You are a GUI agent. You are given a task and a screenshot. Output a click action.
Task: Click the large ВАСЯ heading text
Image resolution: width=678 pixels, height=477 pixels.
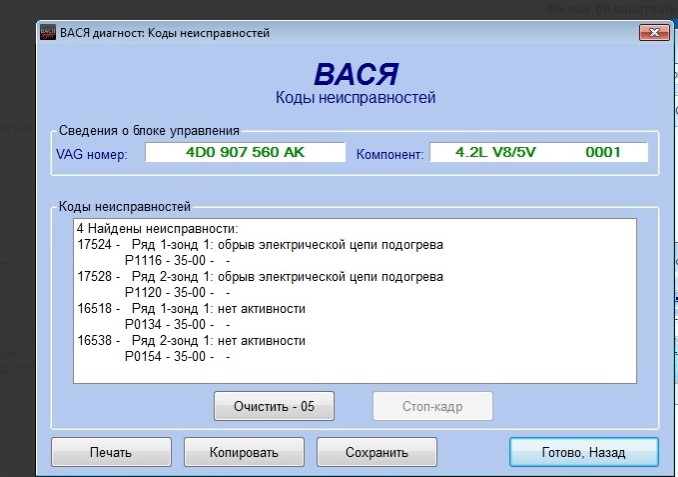(x=355, y=75)
